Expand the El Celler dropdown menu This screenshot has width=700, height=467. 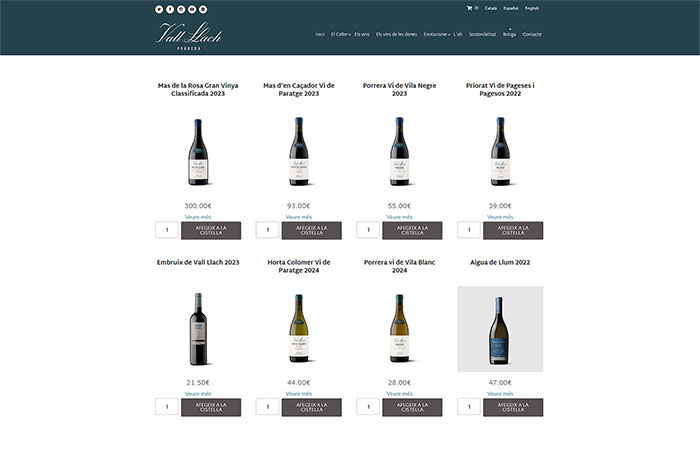coord(340,34)
